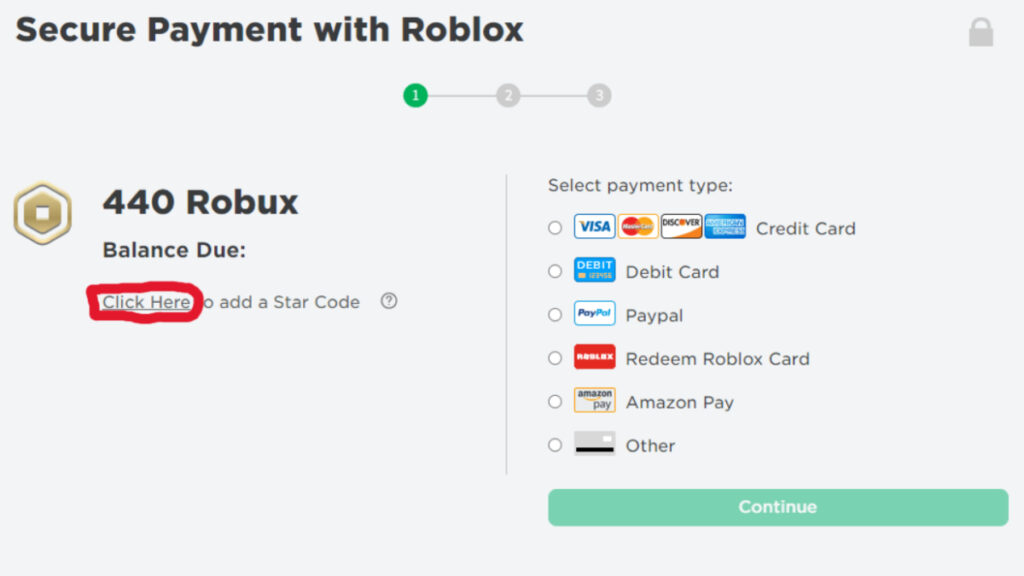The image size is (1024, 576).
Task: Click the PayPal logo icon
Action: (595, 314)
